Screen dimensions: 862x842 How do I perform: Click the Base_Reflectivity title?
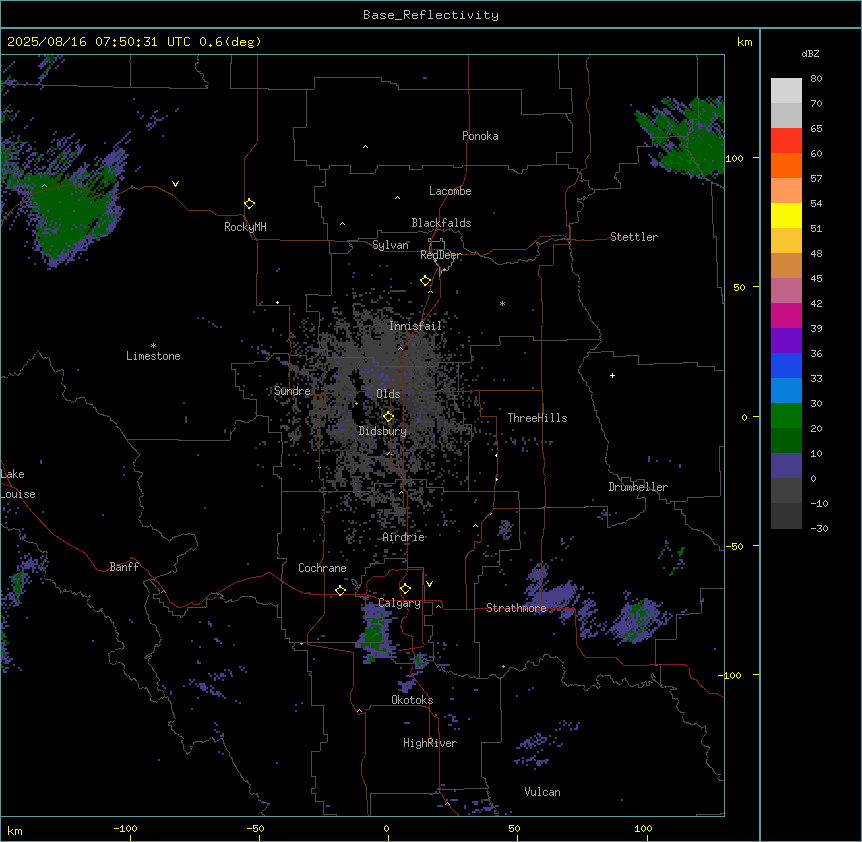(431, 15)
